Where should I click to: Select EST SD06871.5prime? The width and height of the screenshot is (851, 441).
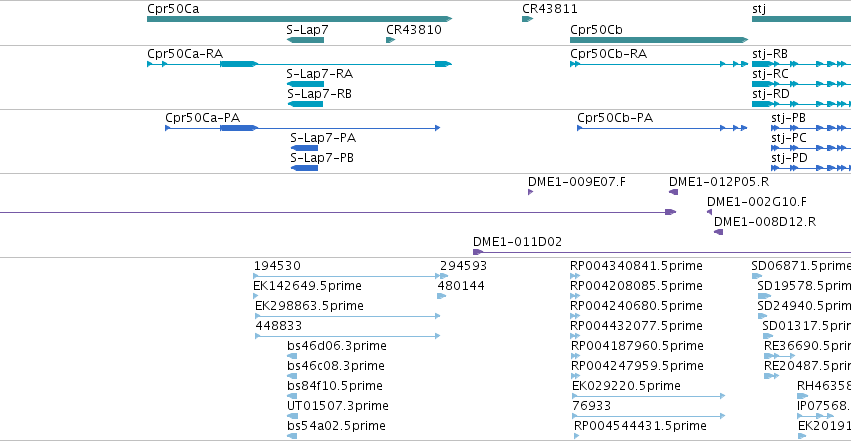[x=757, y=276]
